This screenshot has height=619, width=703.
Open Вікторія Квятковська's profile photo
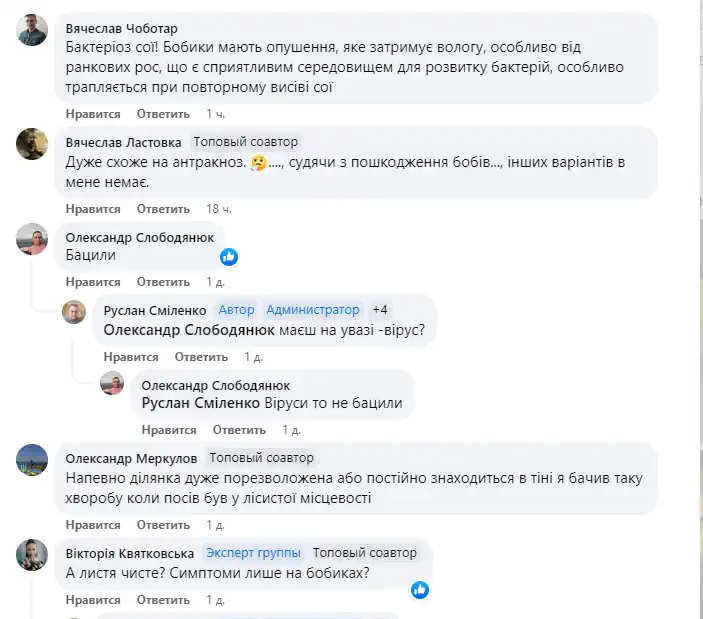tap(32, 555)
